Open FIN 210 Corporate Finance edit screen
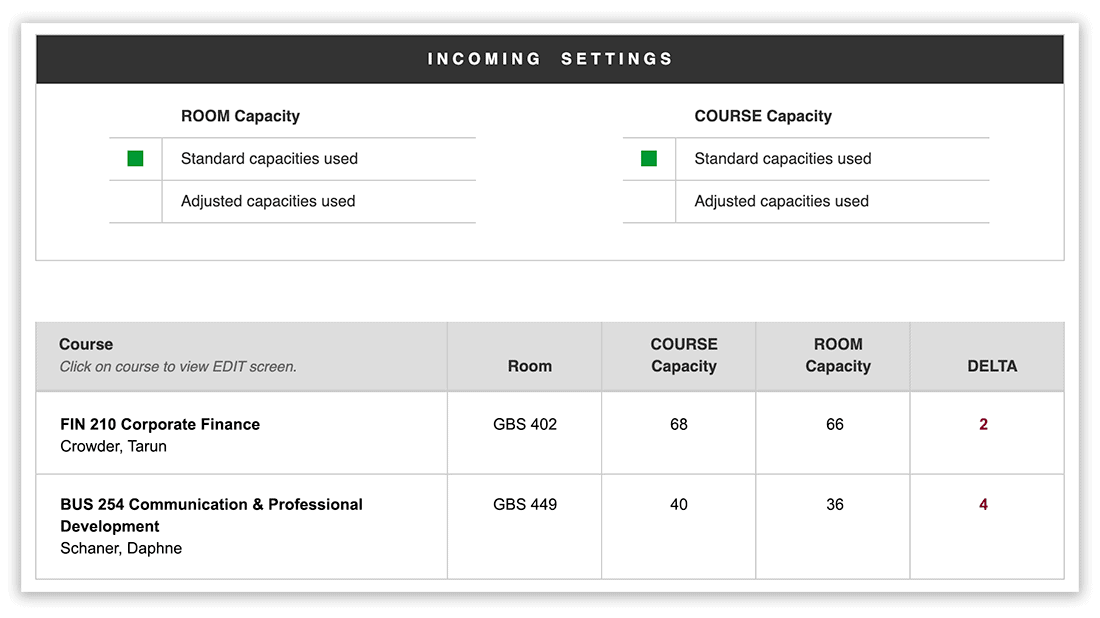 coord(159,424)
